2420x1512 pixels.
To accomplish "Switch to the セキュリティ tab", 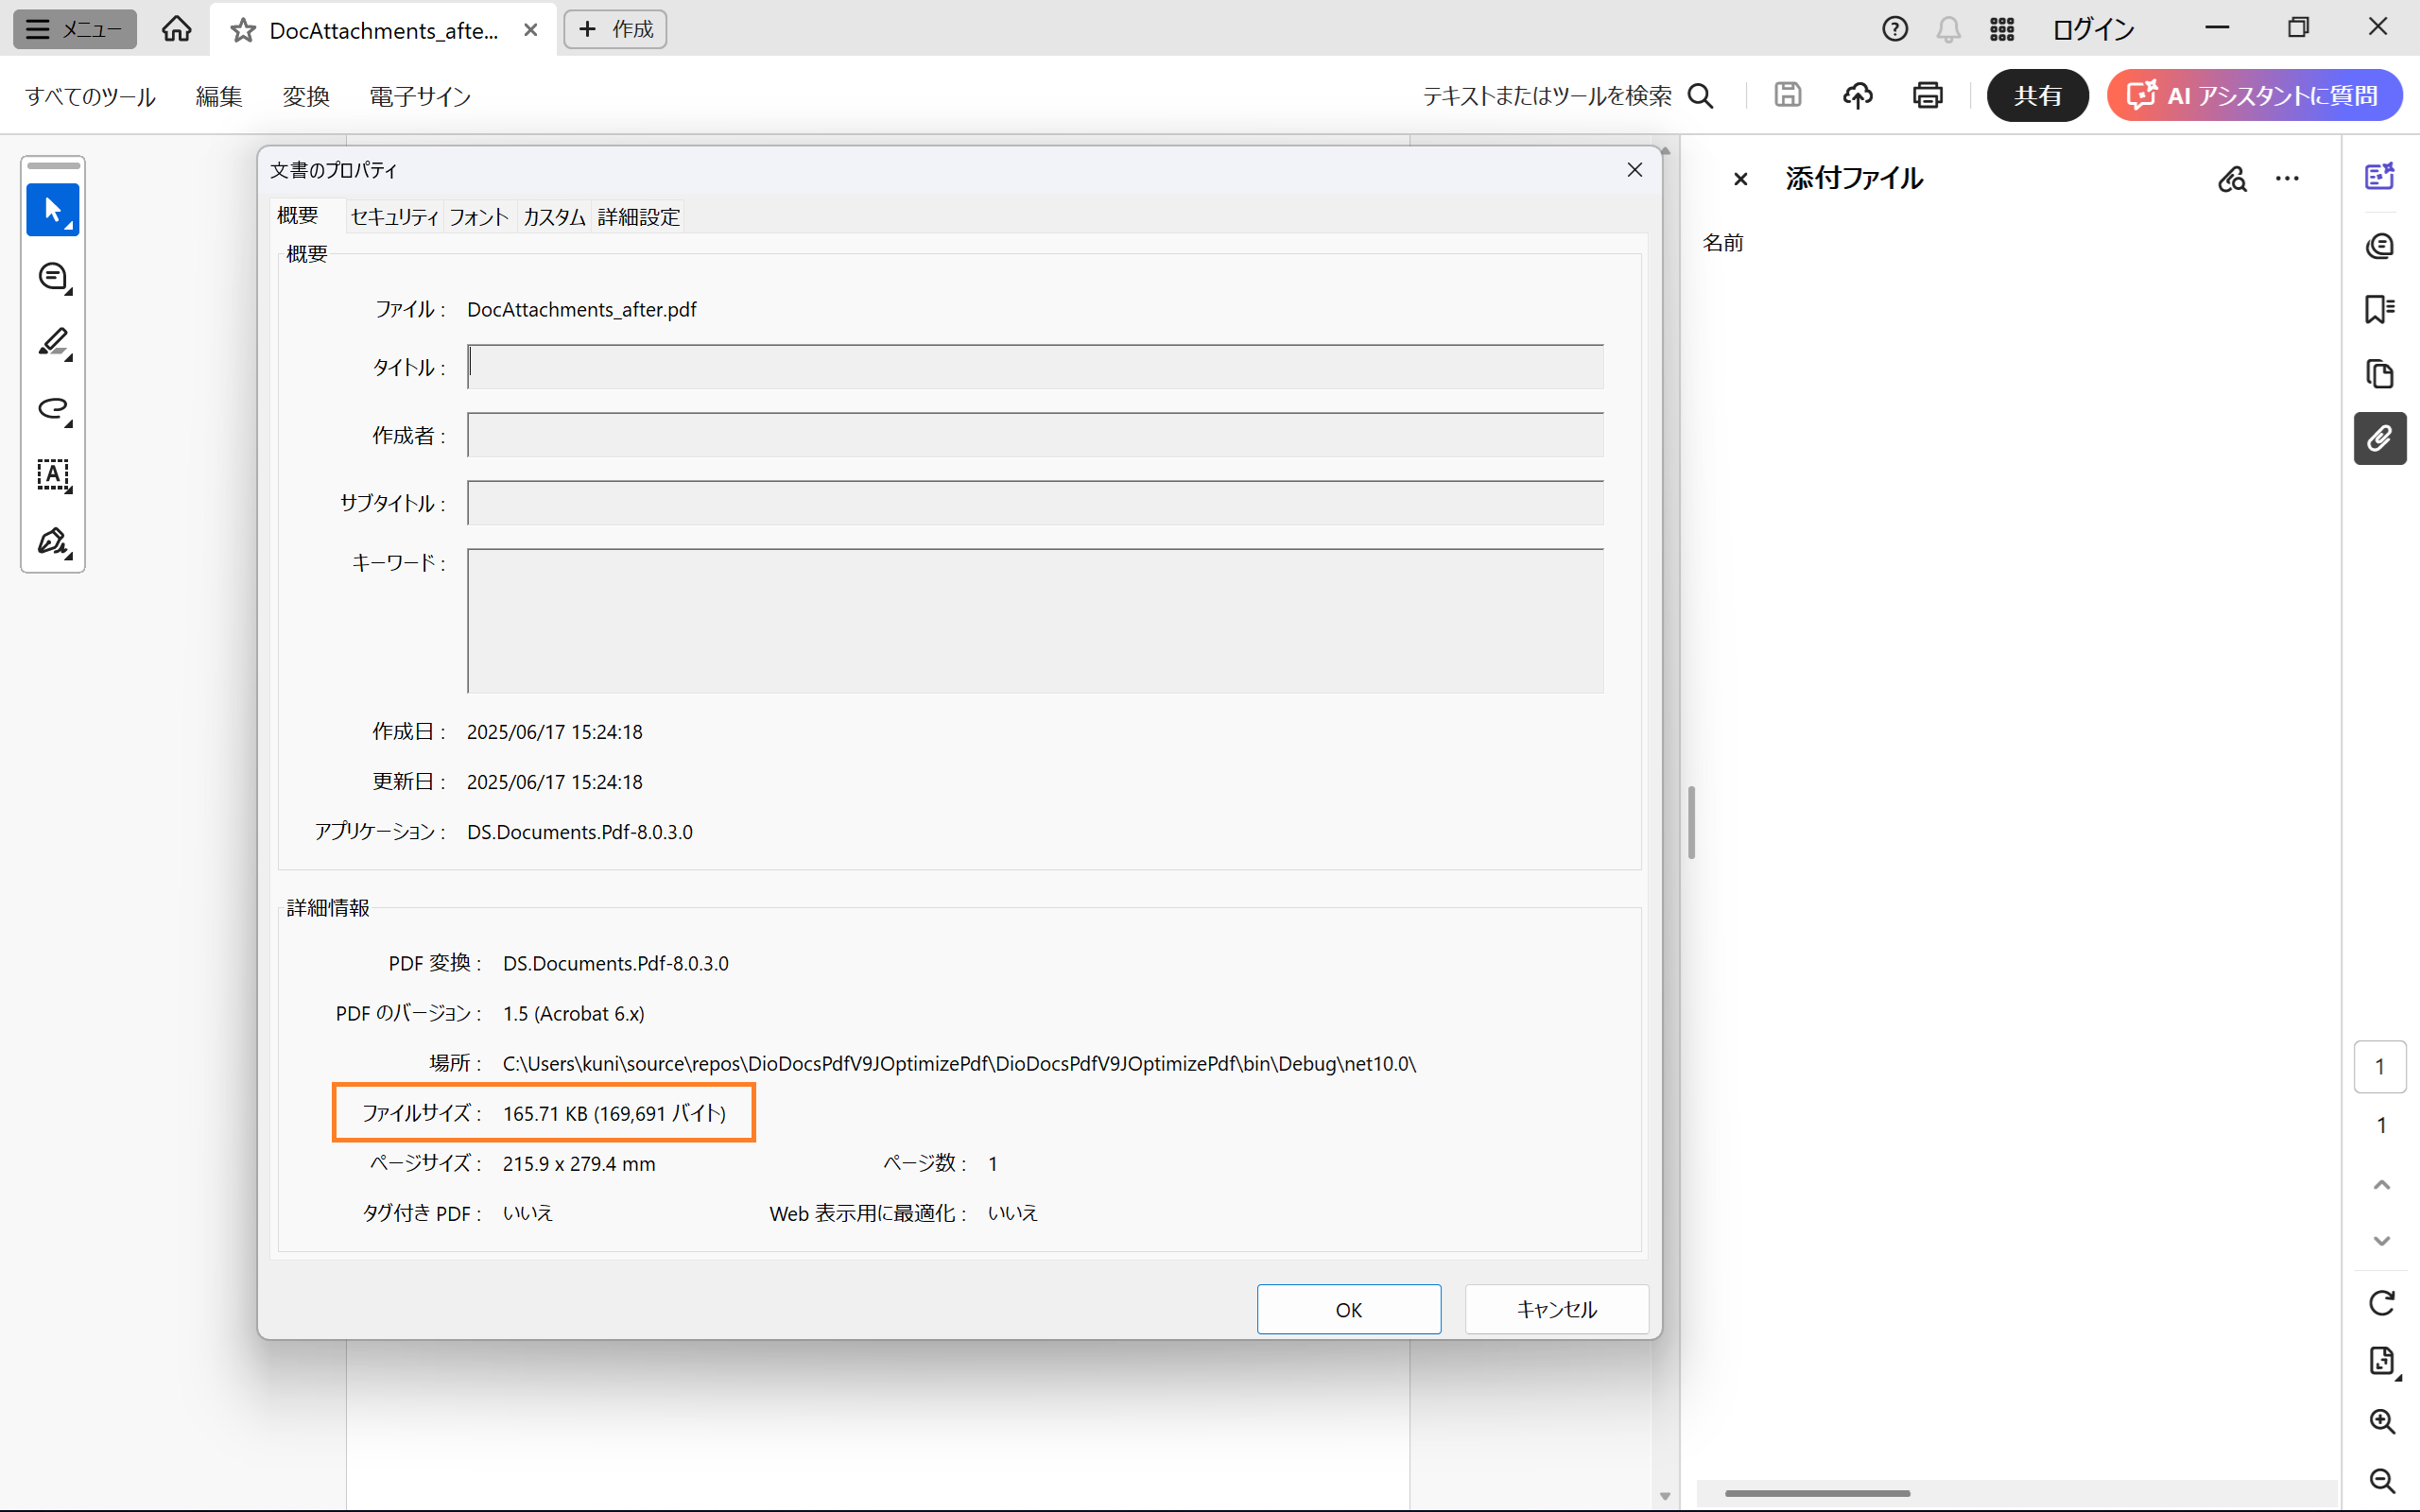I will point(394,217).
